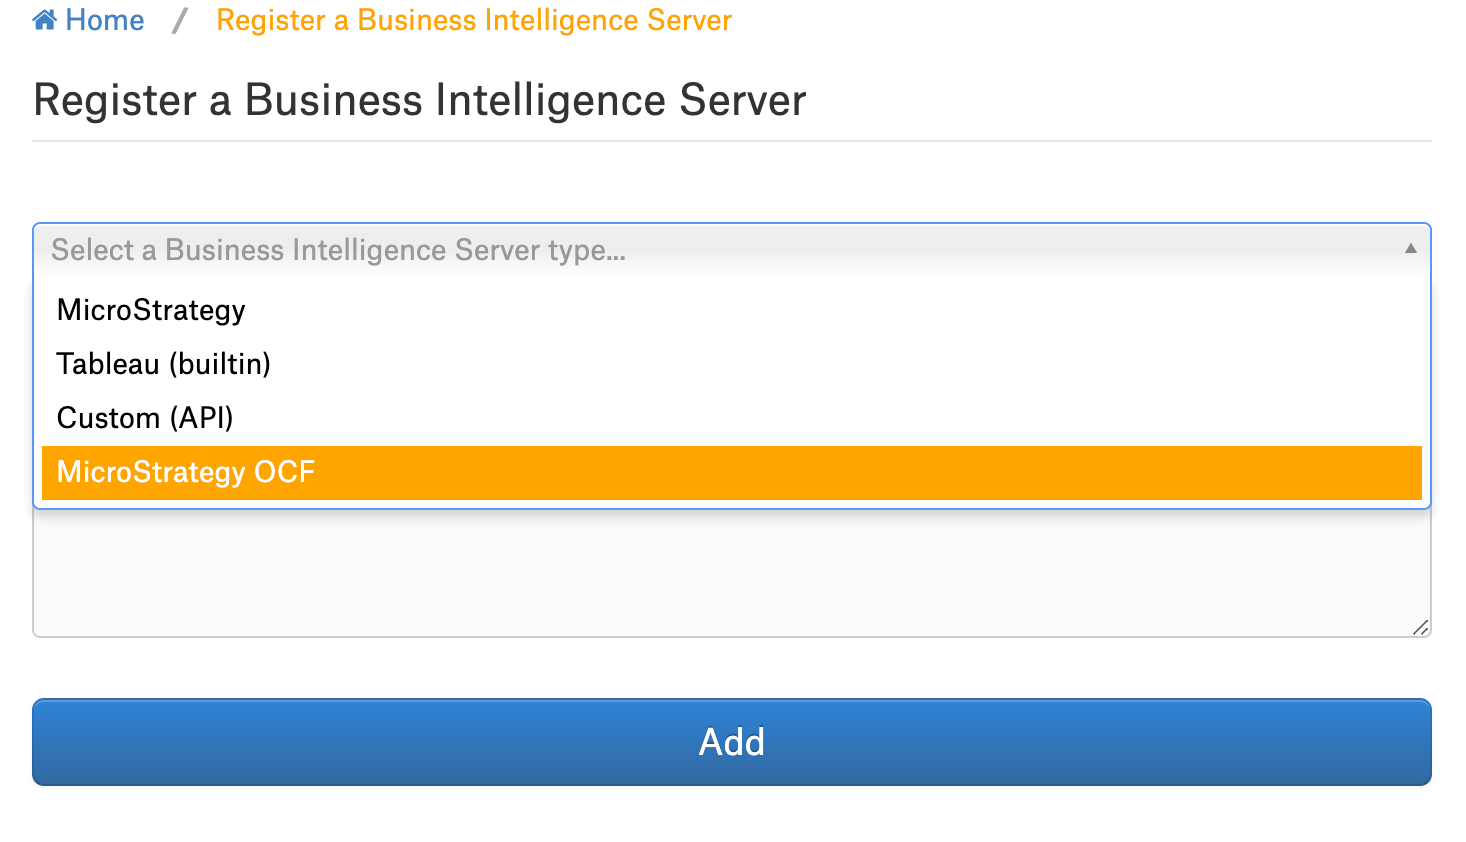Click the resize grip icon of the text area

coord(1420,627)
